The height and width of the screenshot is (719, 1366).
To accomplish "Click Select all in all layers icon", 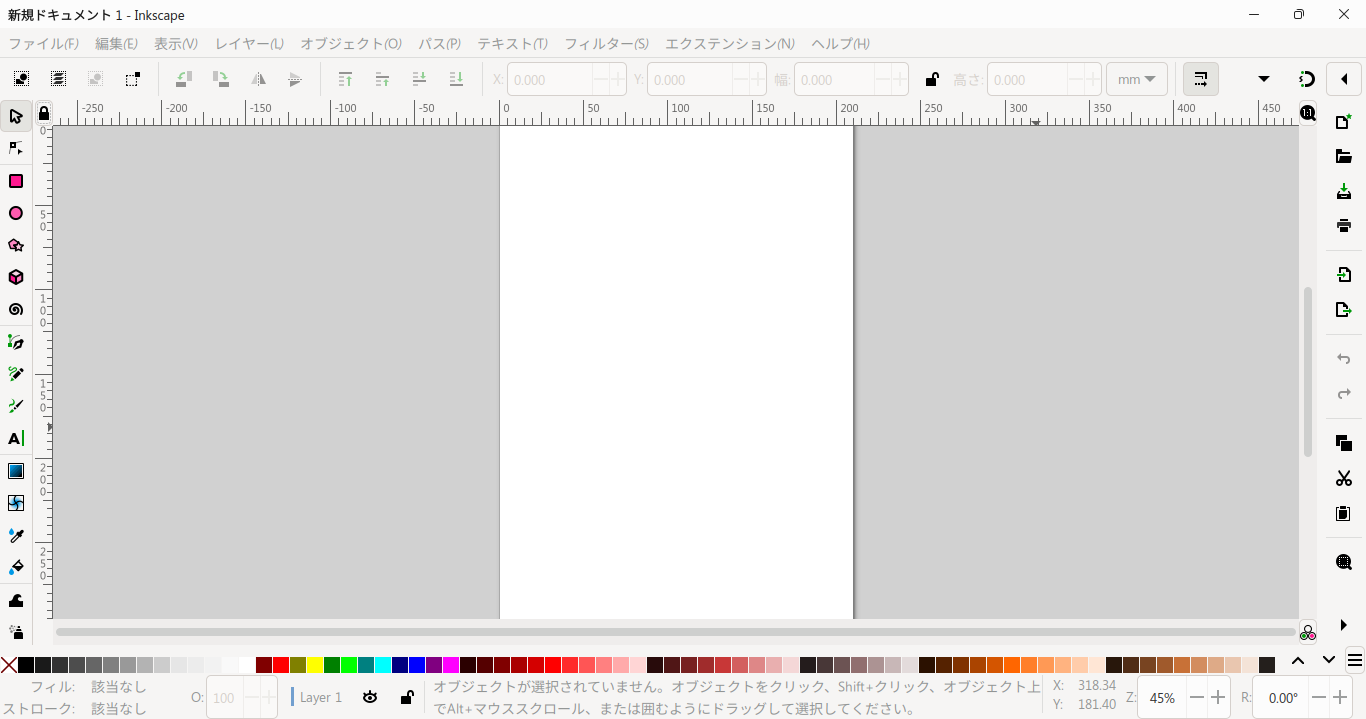I will (x=58, y=79).
